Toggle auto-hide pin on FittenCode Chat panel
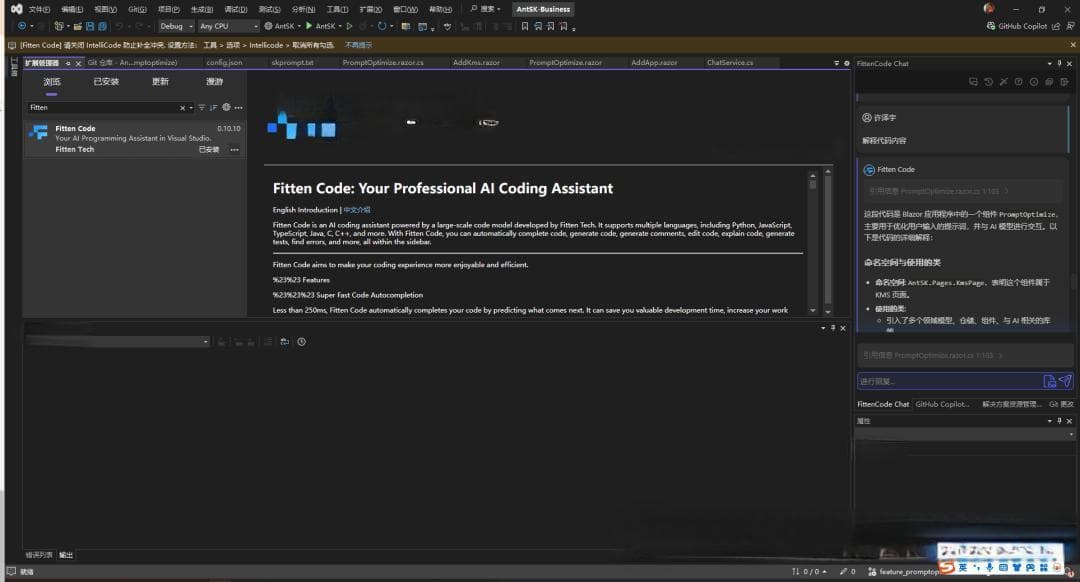Viewport: 1080px width, 582px height. pyautogui.click(x=1059, y=63)
